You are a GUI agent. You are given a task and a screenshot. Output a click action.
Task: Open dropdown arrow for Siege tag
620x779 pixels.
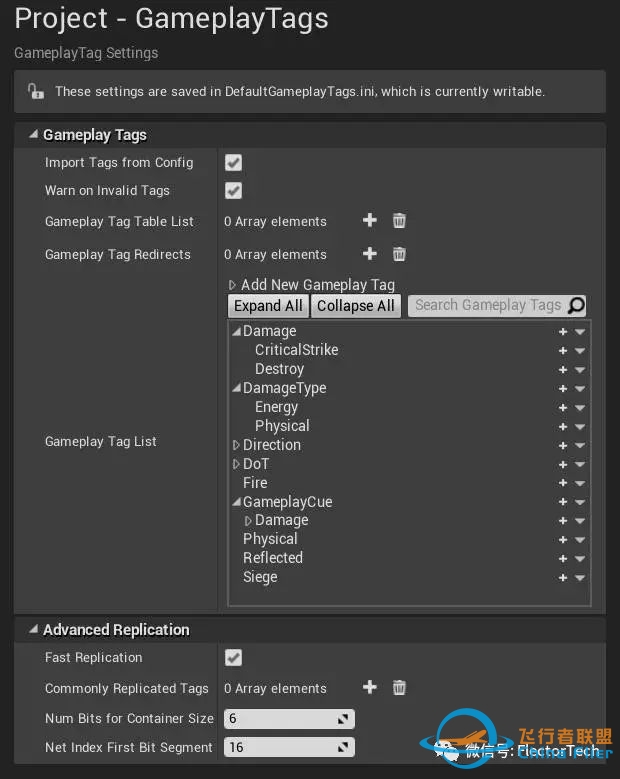coord(580,578)
